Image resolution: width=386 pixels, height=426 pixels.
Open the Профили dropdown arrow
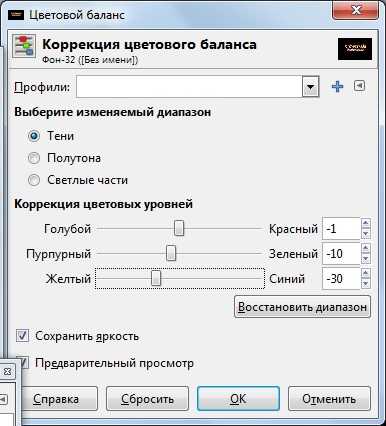click(x=311, y=87)
